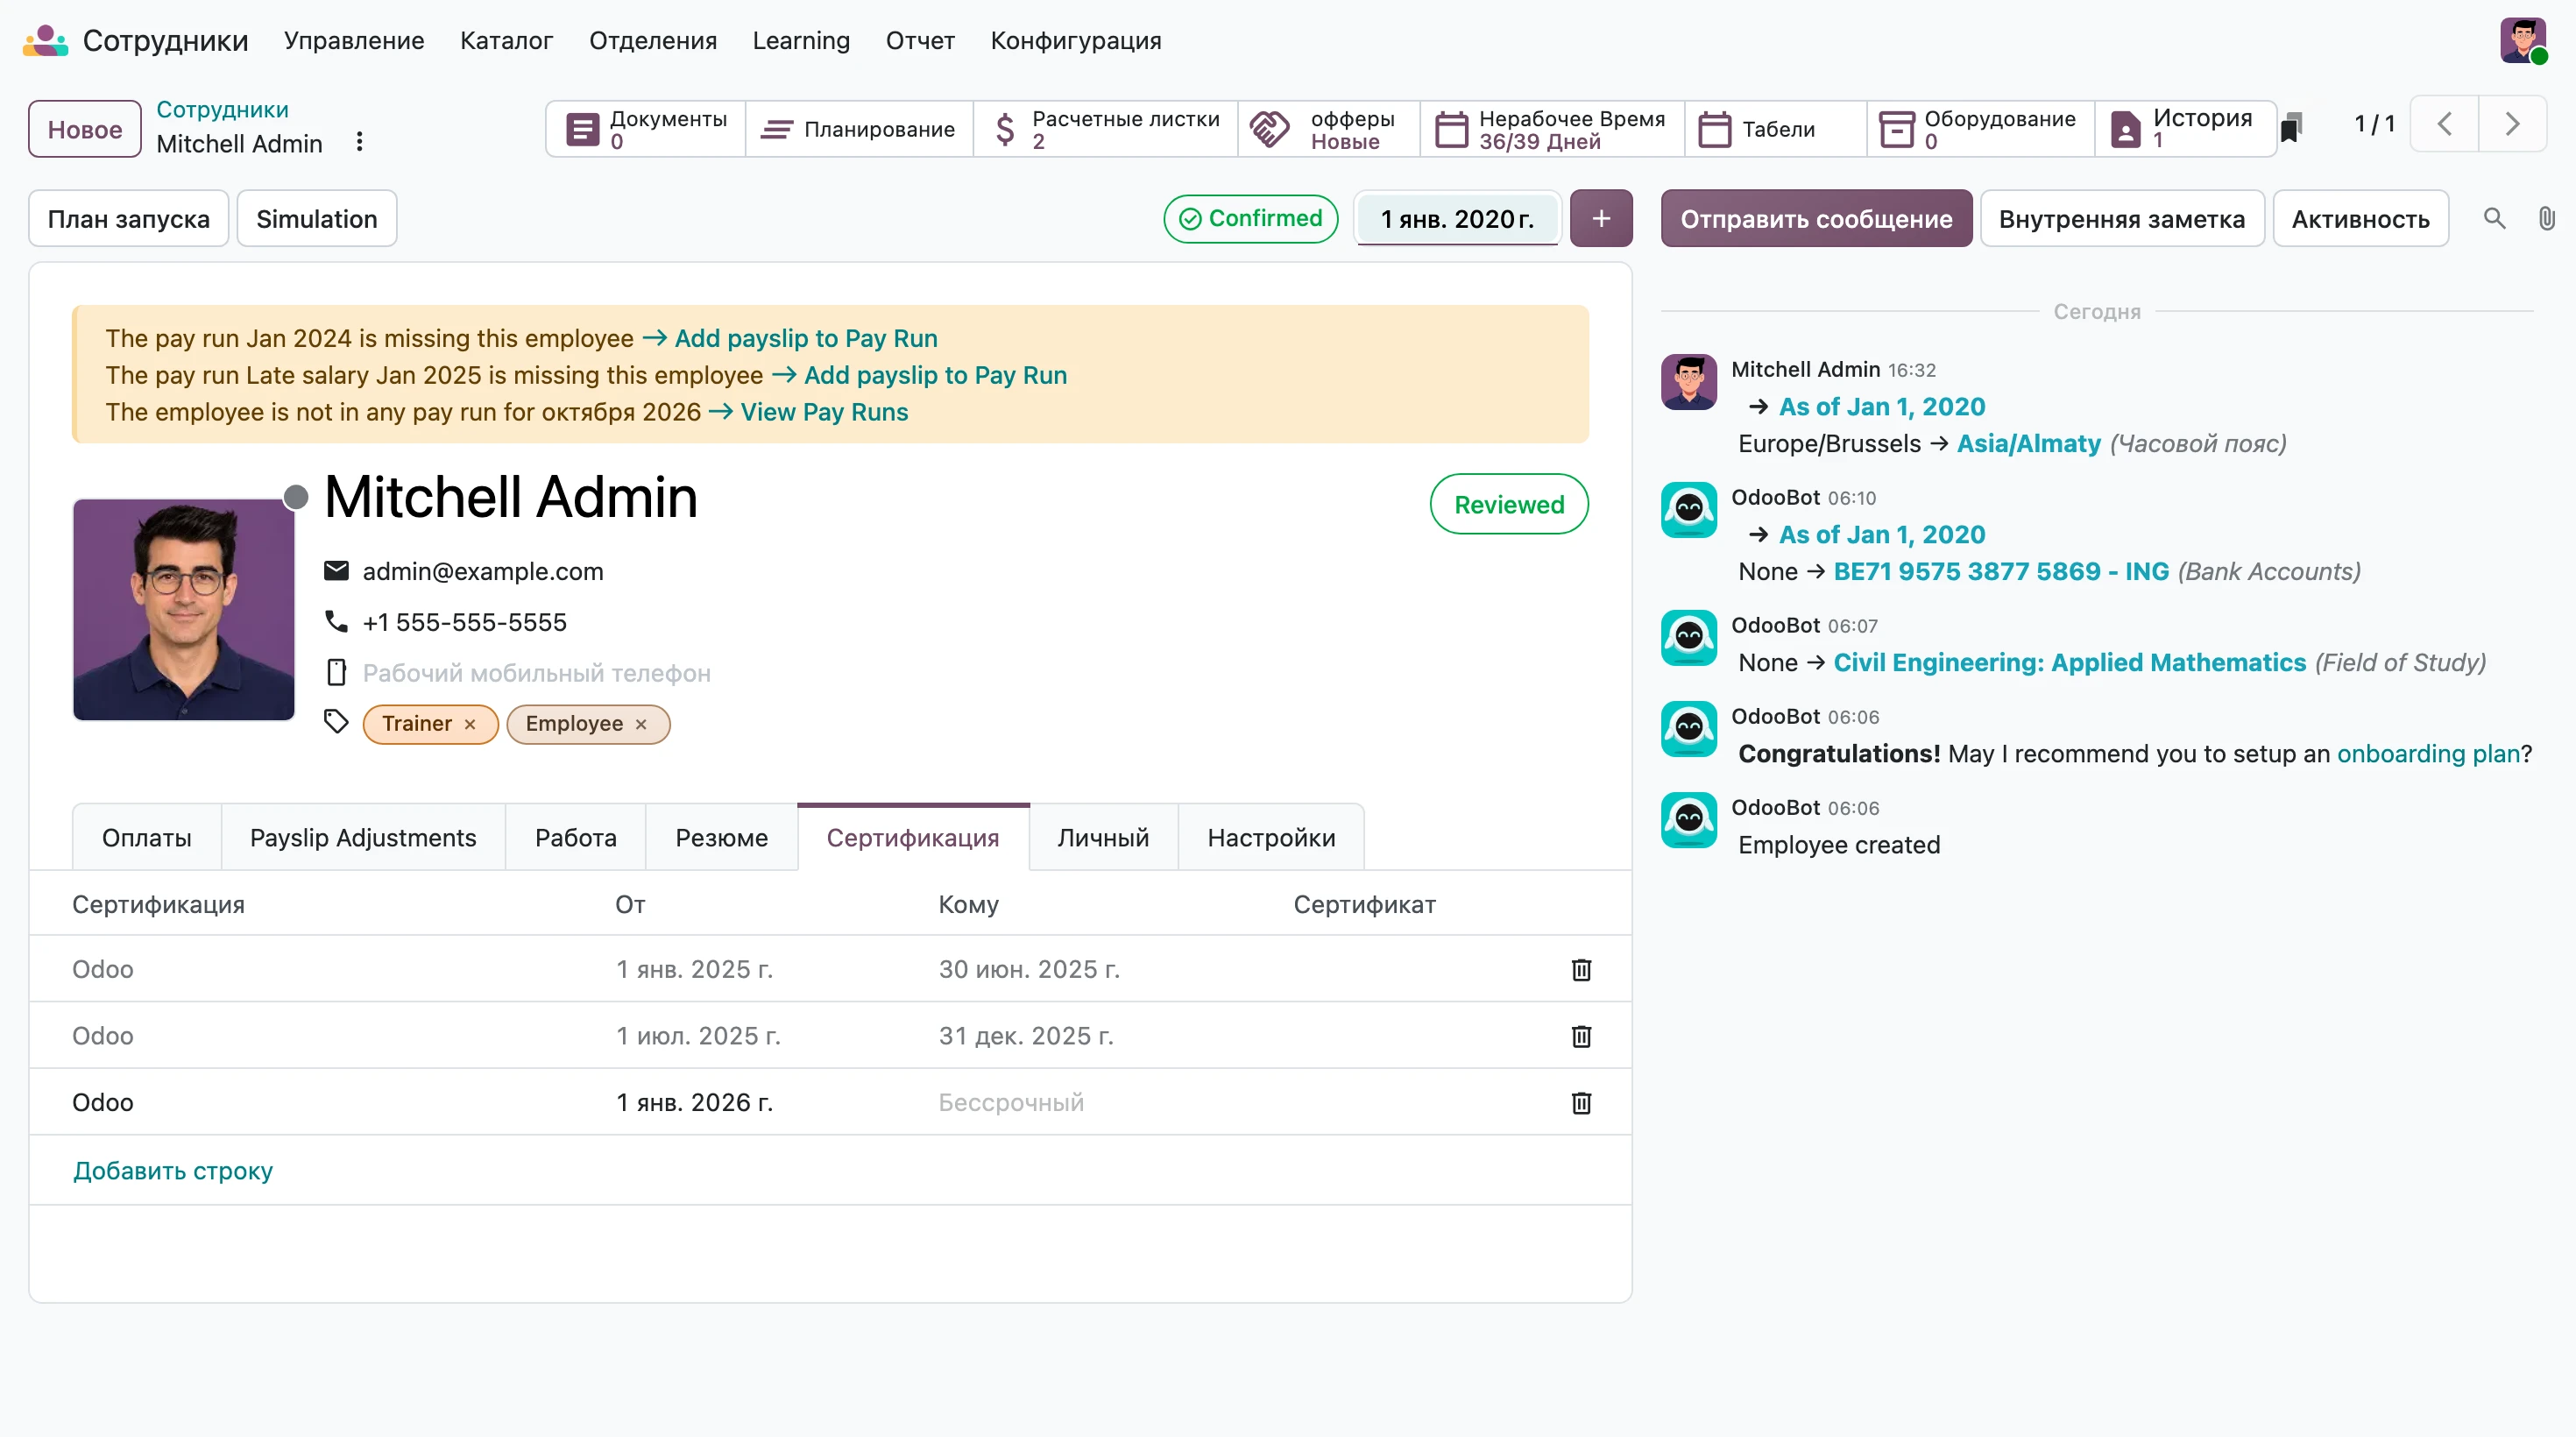2576x1437 pixels.
Task: Click the Рабочий мобильный телефон field
Action: (x=537, y=673)
